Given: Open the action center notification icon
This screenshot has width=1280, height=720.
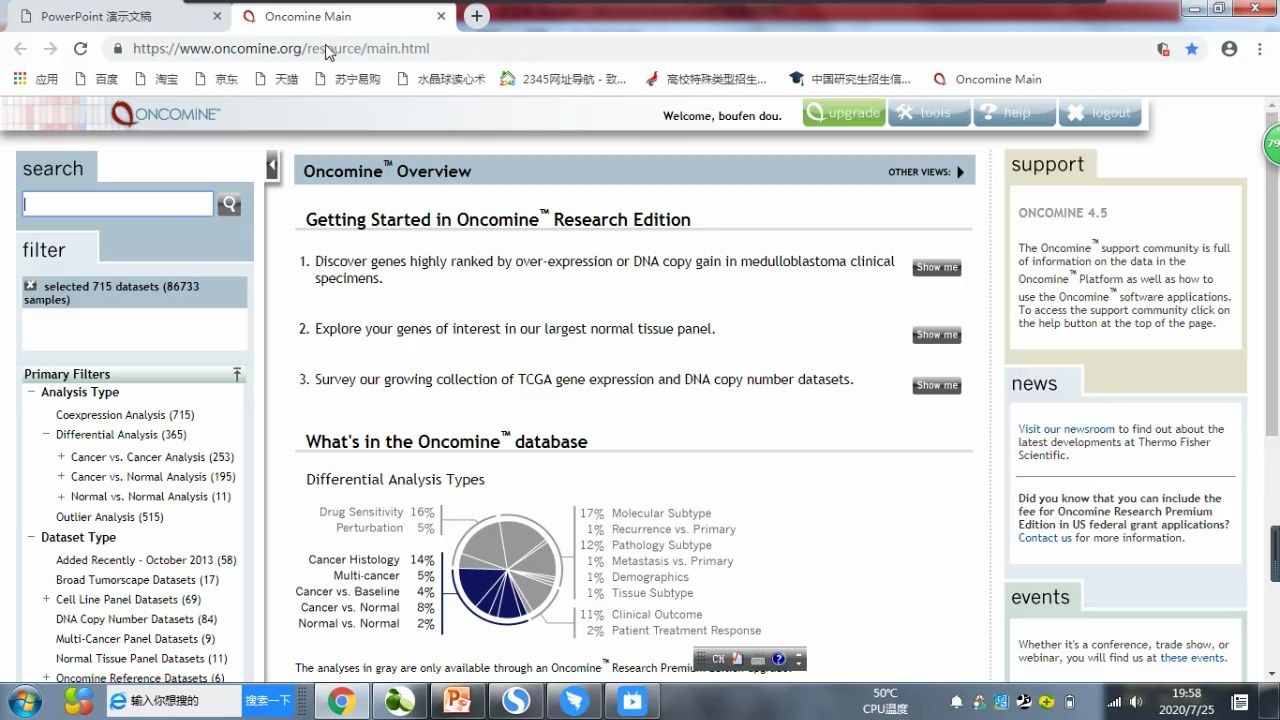Looking at the screenshot, I should (1240, 702).
